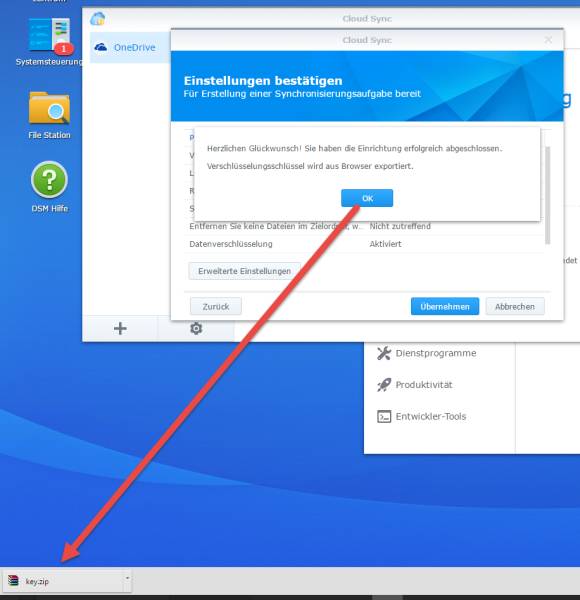580x600 pixels.
Task: Select the OneDrive cloud icon in sidebar
Action: 101,47
